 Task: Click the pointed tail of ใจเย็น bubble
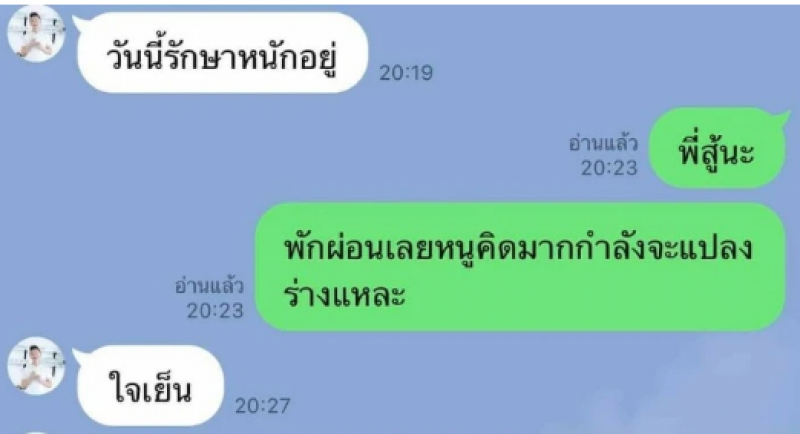click(x=80, y=355)
